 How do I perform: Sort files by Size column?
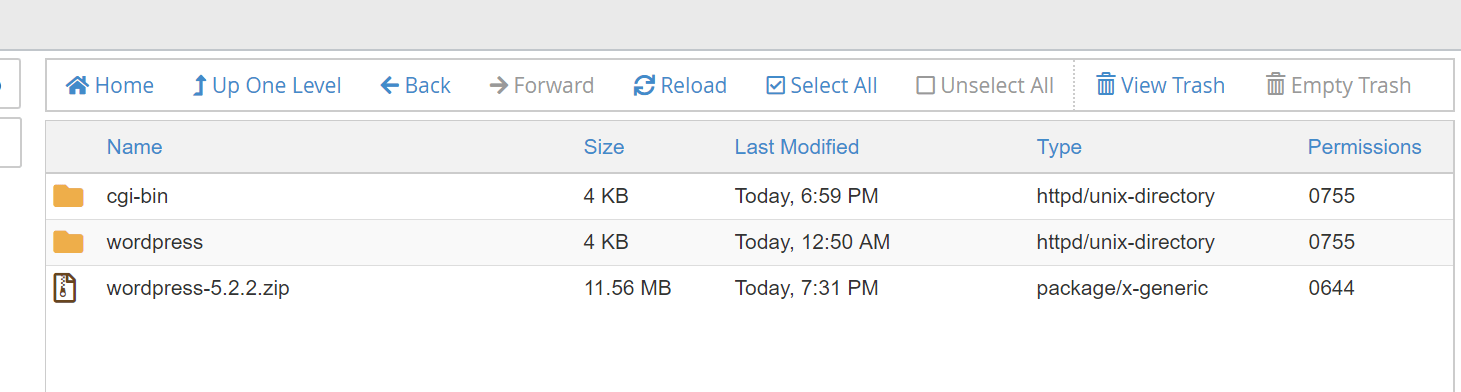pos(604,147)
